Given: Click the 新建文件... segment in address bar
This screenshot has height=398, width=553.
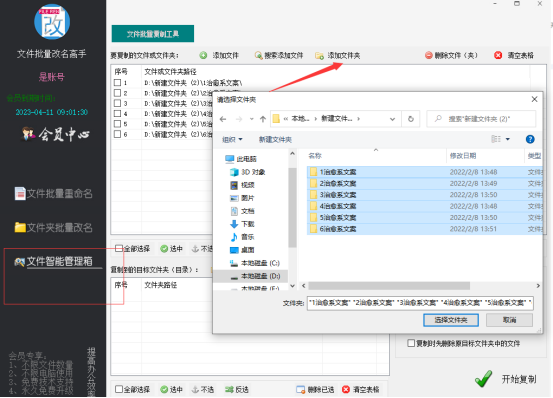Looking at the screenshot, I should click(x=336, y=119).
